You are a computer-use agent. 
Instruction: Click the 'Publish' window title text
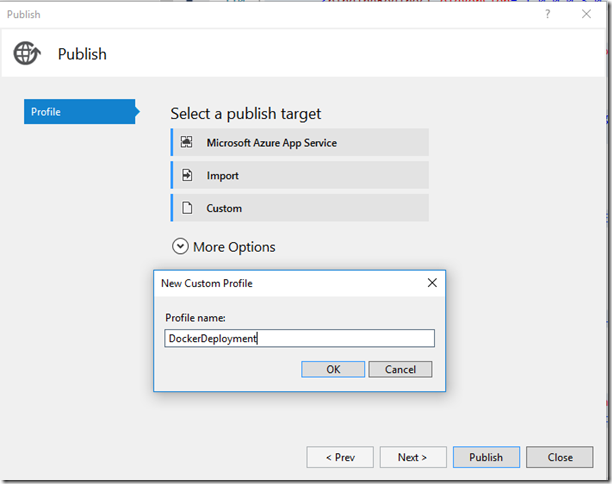[23, 14]
